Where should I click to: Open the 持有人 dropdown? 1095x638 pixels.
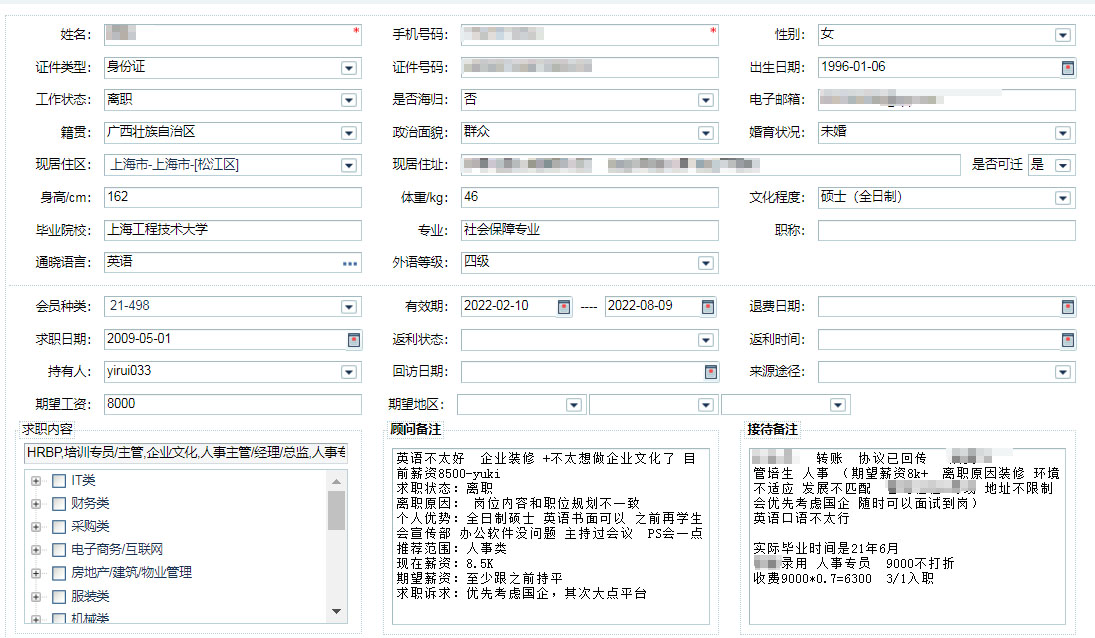click(x=348, y=372)
